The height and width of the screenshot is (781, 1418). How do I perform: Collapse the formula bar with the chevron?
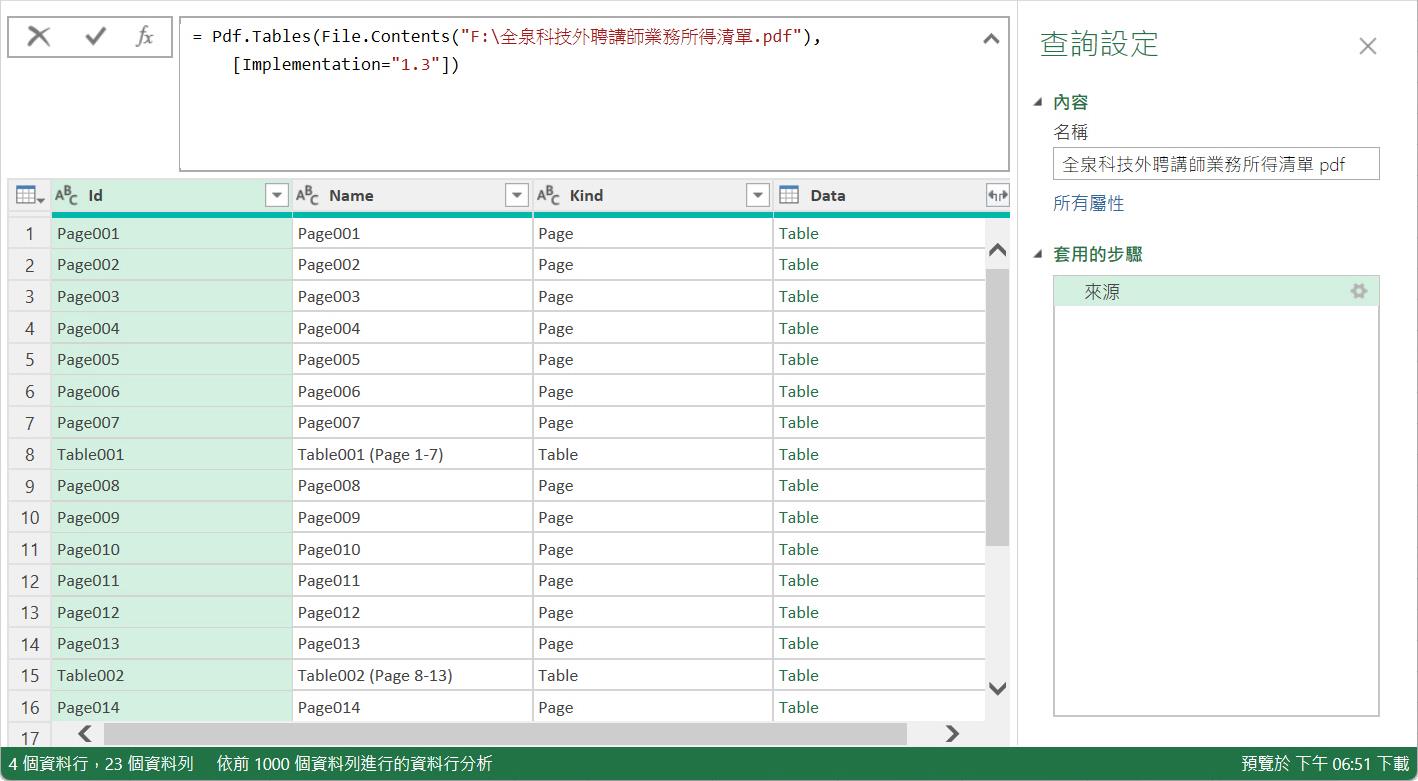(991, 39)
